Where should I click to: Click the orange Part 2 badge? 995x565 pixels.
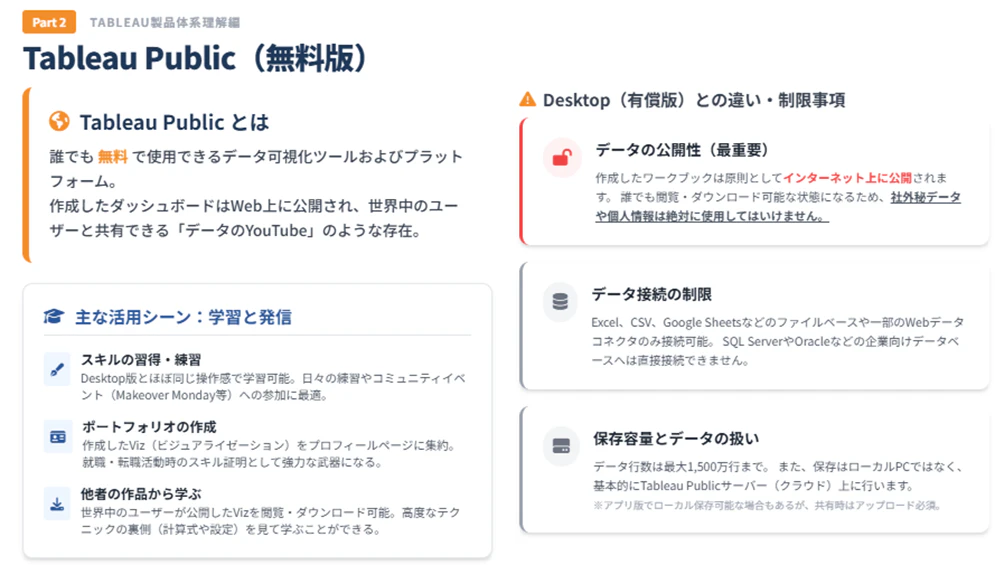(49, 22)
